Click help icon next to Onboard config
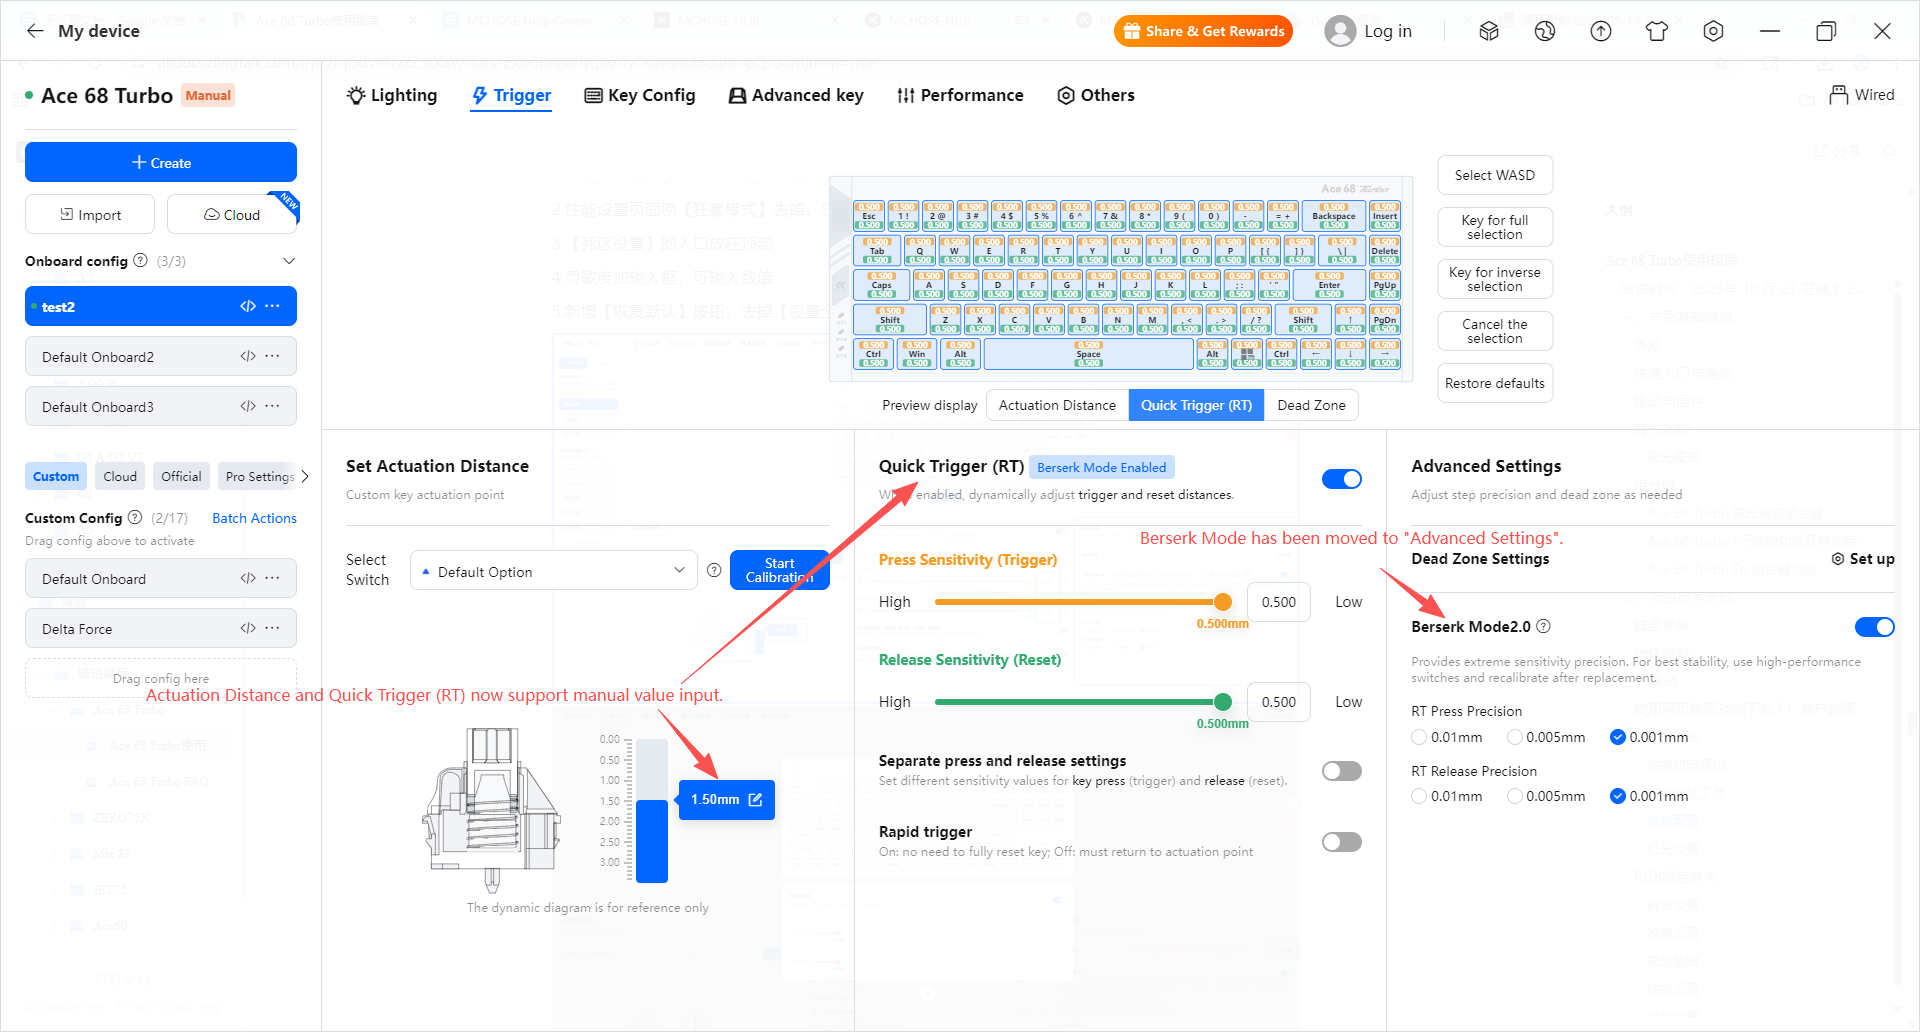This screenshot has width=1920, height=1032. click(x=141, y=260)
